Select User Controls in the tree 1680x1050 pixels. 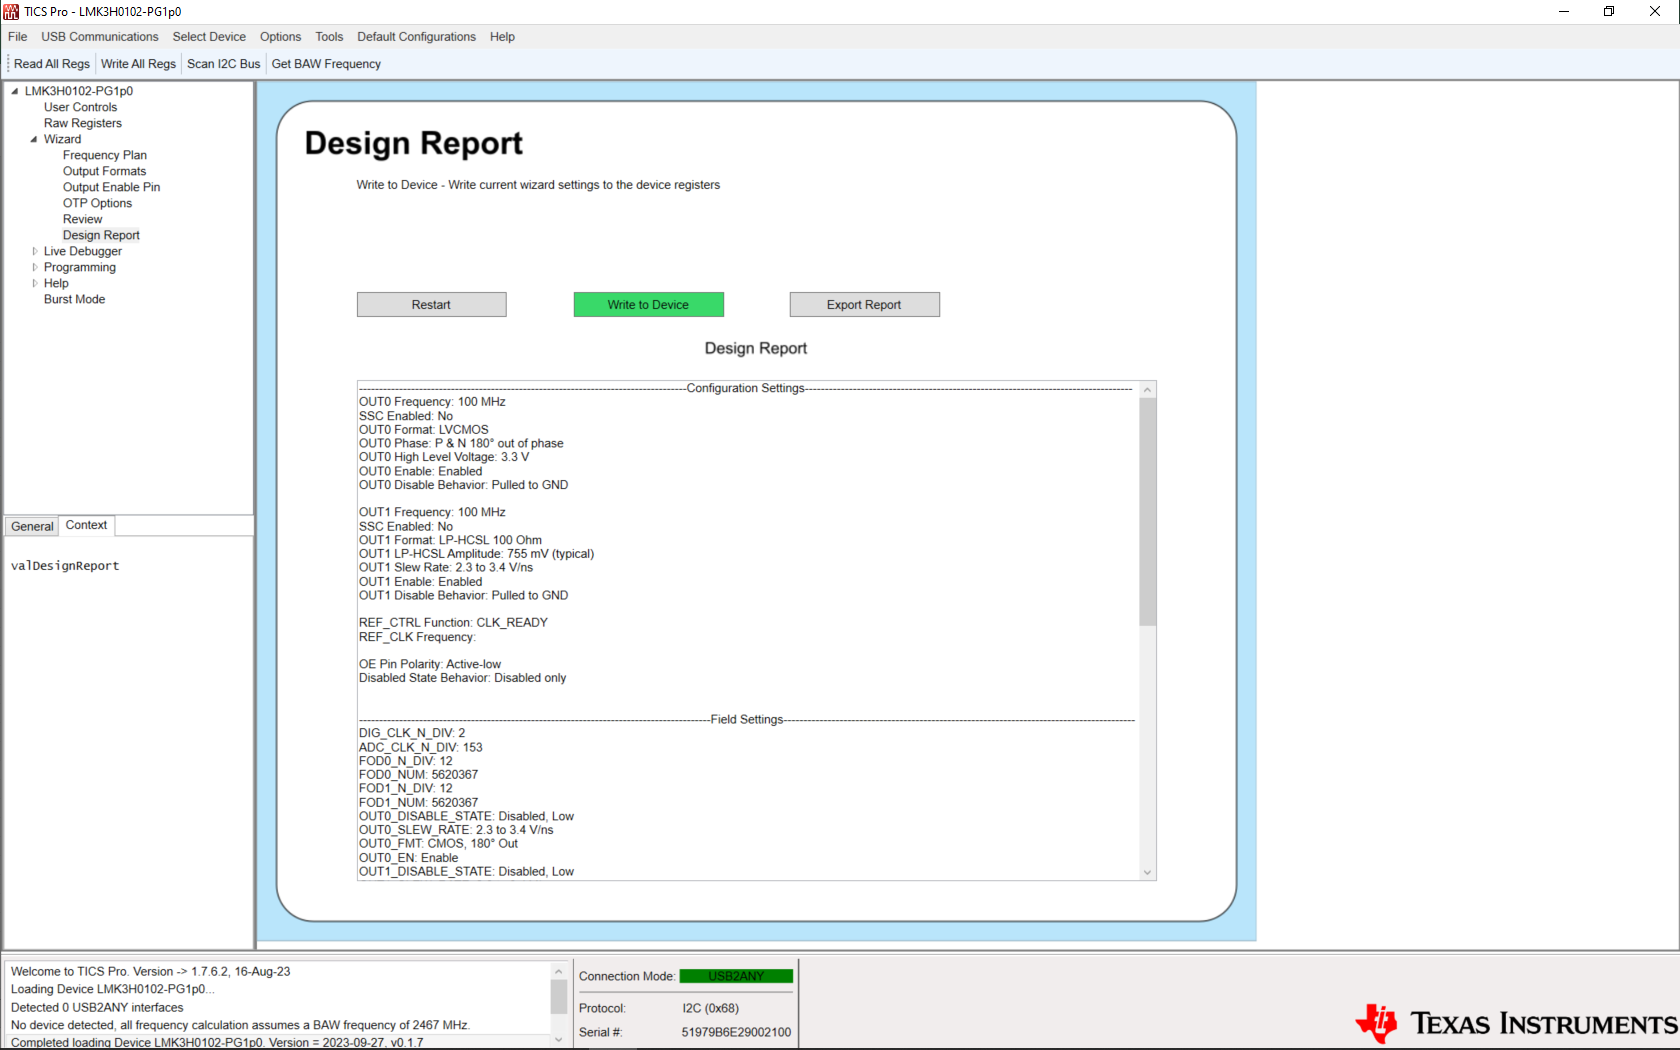pyautogui.click(x=80, y=107)
